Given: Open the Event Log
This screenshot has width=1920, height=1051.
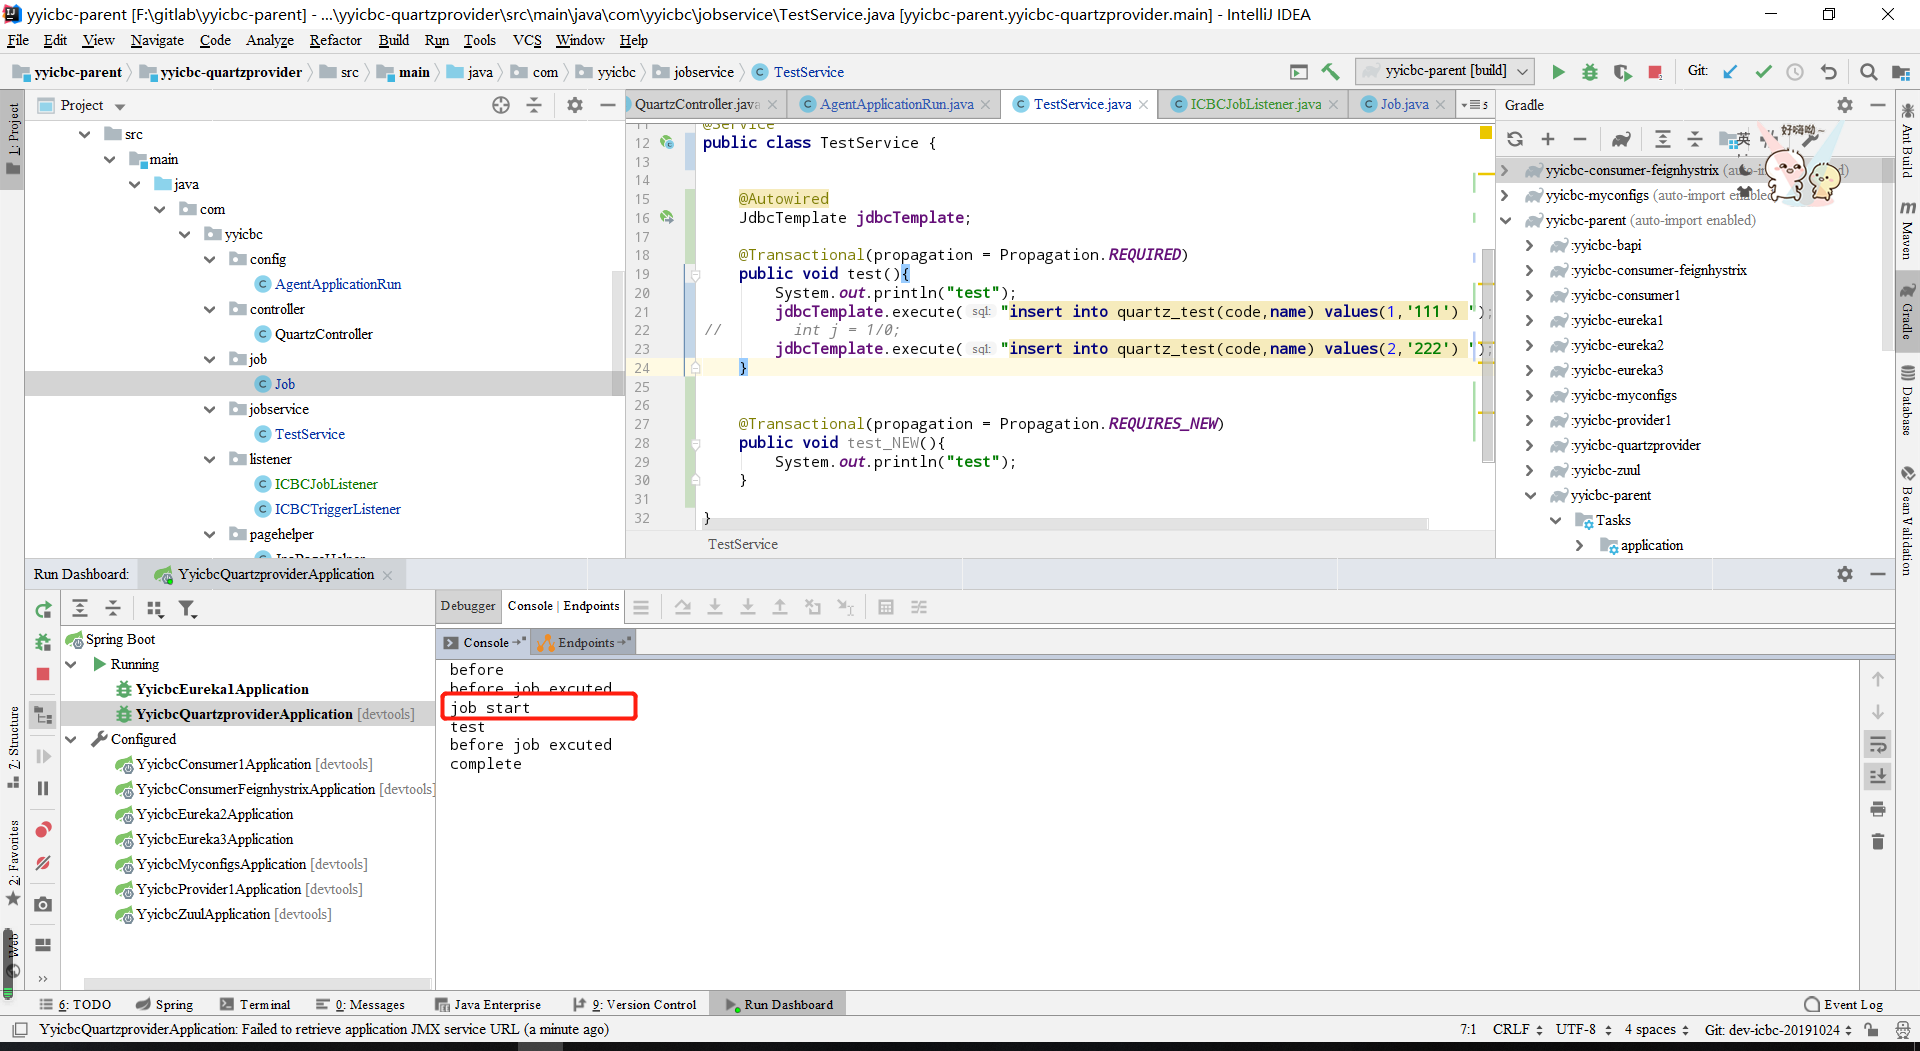Looking at the screenshot, I should coord(1844,1004).
